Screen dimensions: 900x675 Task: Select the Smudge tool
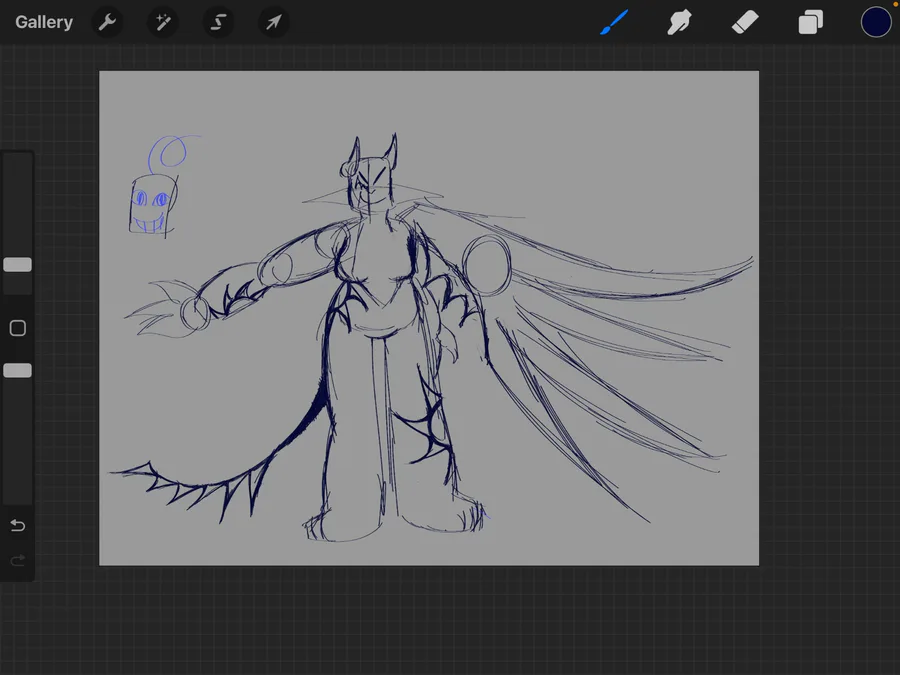[x=679, y=22]
